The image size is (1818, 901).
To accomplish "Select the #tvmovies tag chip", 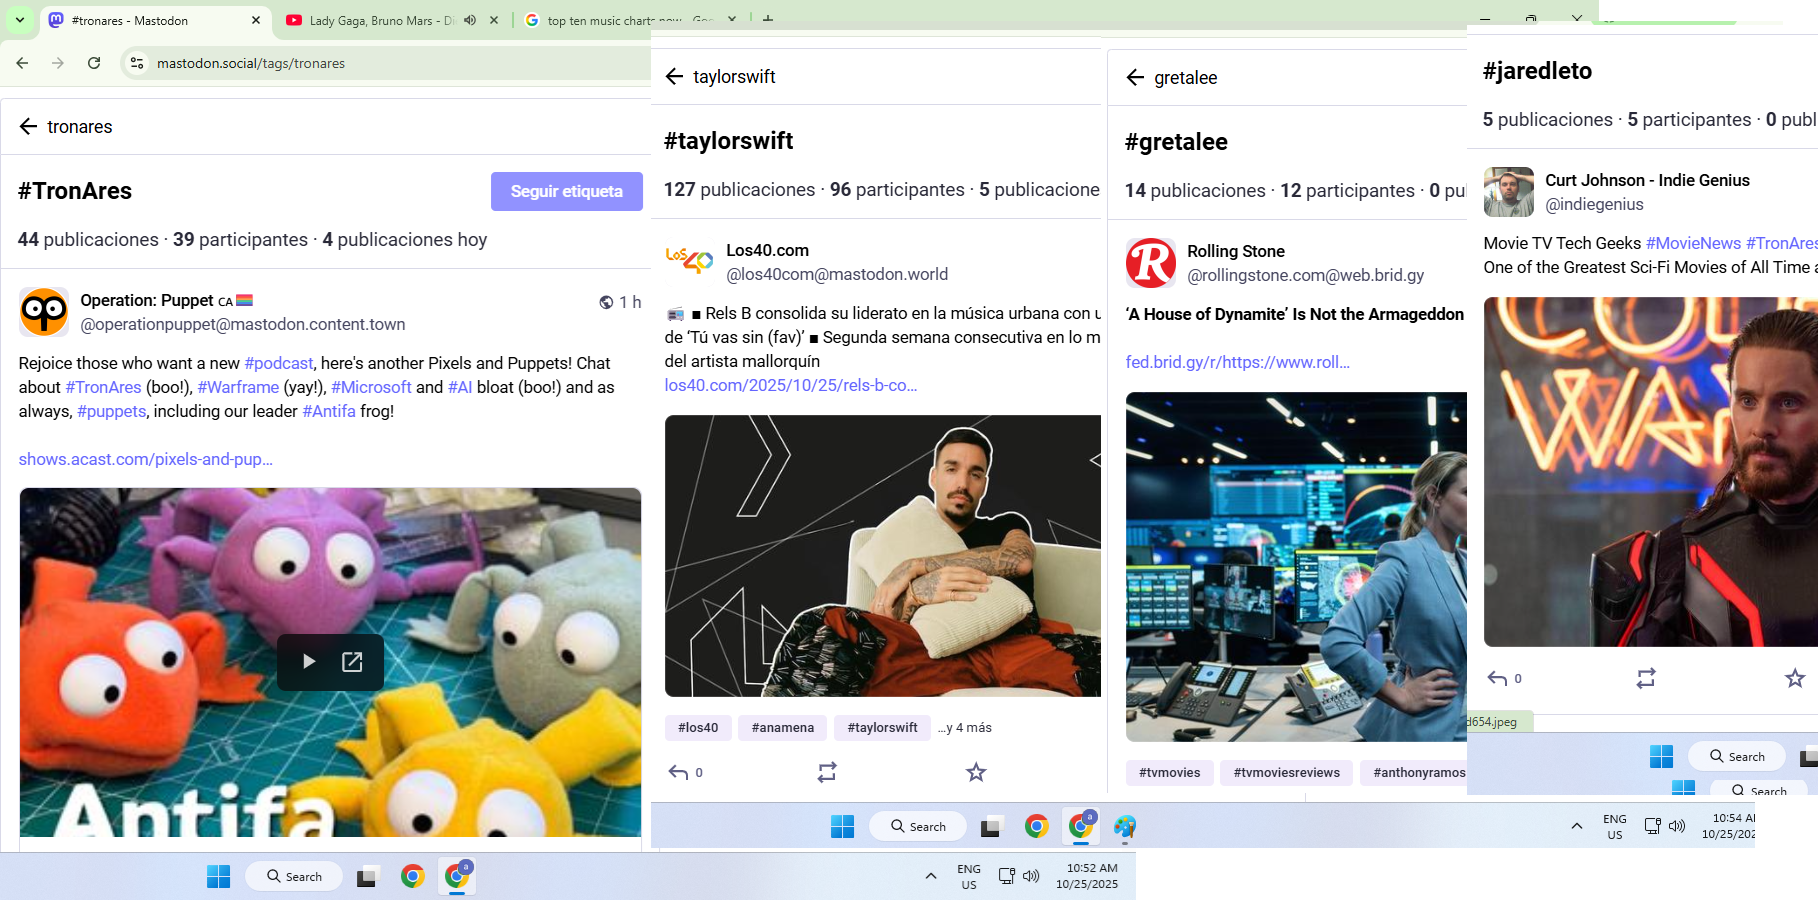I will 1170,773.
